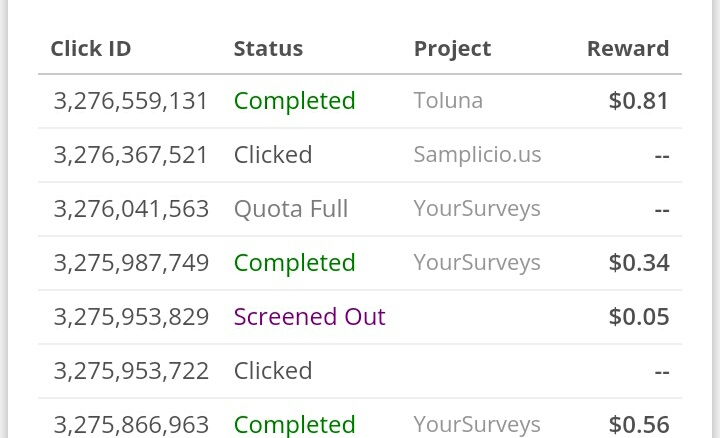Click the Project column header
The image size is (720, 438).
[x=452, y=49]
